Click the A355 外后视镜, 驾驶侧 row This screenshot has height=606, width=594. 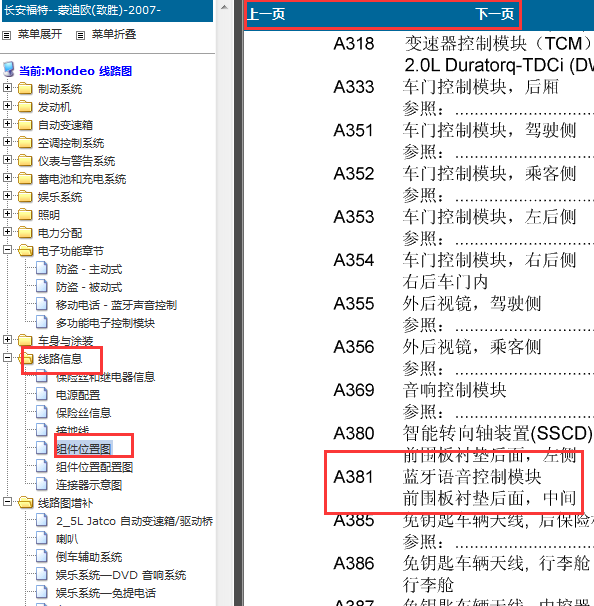click(x=437, y=304)
